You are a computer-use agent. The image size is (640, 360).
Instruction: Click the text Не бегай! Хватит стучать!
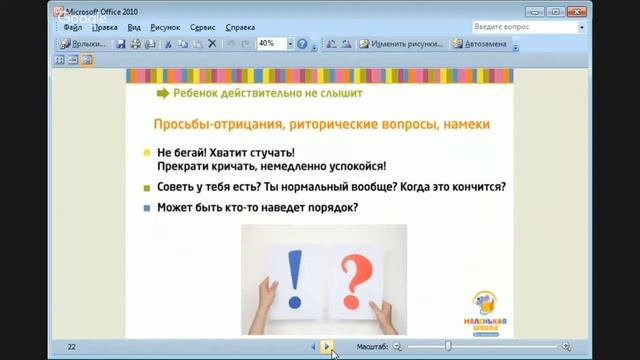click(226, 153)
